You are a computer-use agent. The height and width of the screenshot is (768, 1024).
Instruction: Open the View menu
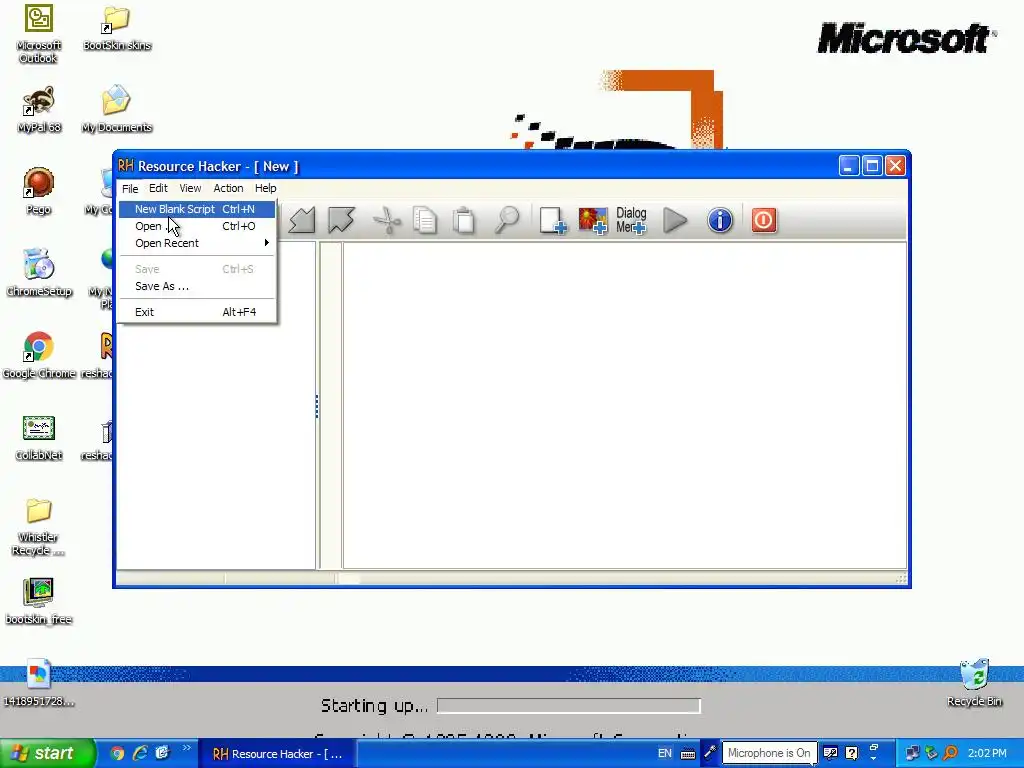pos(190,188)
